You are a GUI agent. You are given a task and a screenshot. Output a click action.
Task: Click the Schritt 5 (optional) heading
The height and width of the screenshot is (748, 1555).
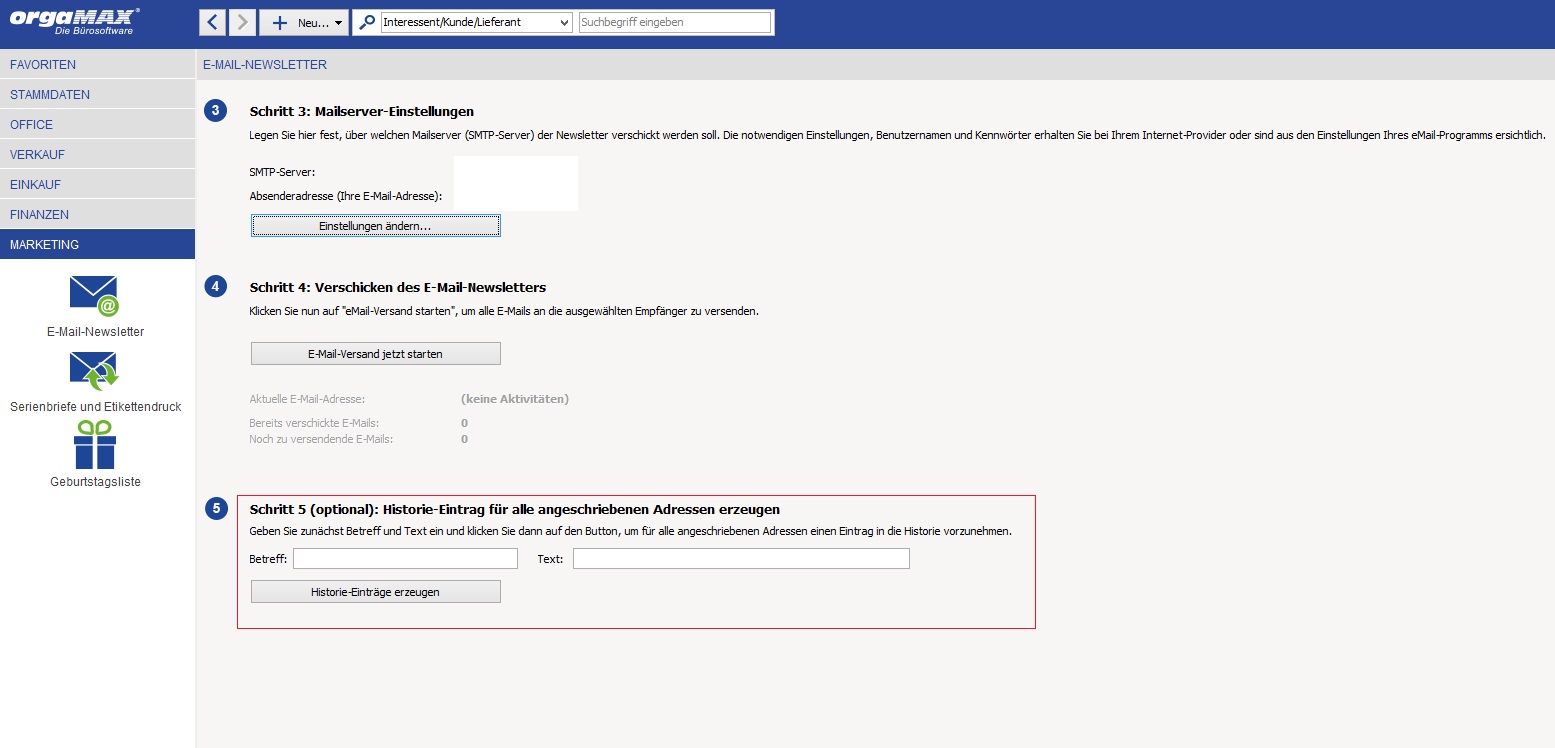[x=515, y=510]
